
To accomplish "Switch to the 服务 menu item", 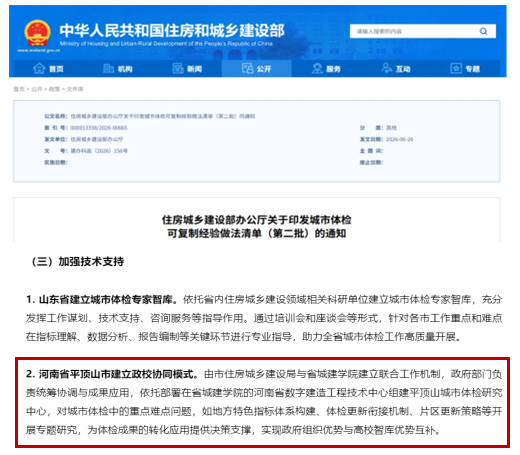I will [326, 69].
